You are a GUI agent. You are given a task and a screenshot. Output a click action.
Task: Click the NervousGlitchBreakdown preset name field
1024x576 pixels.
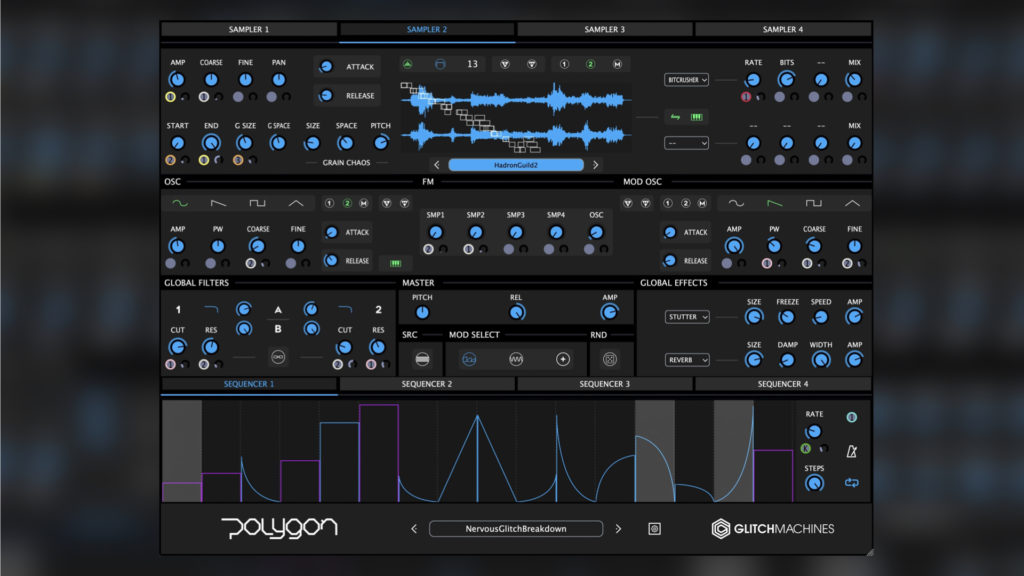coord(516,529)
